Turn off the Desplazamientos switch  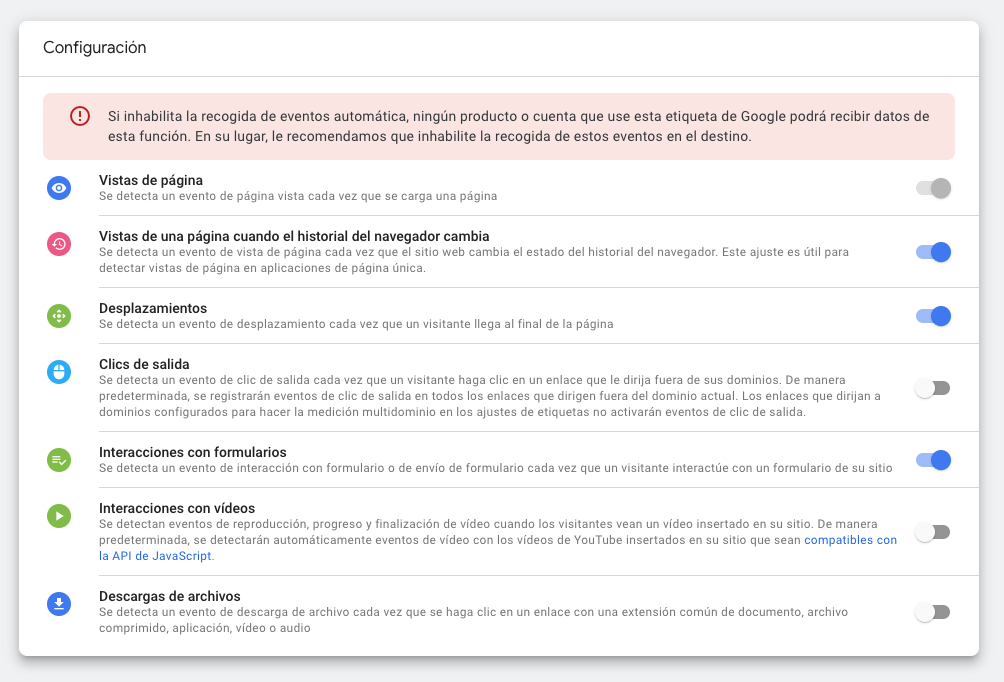click(x=933, y=316)
